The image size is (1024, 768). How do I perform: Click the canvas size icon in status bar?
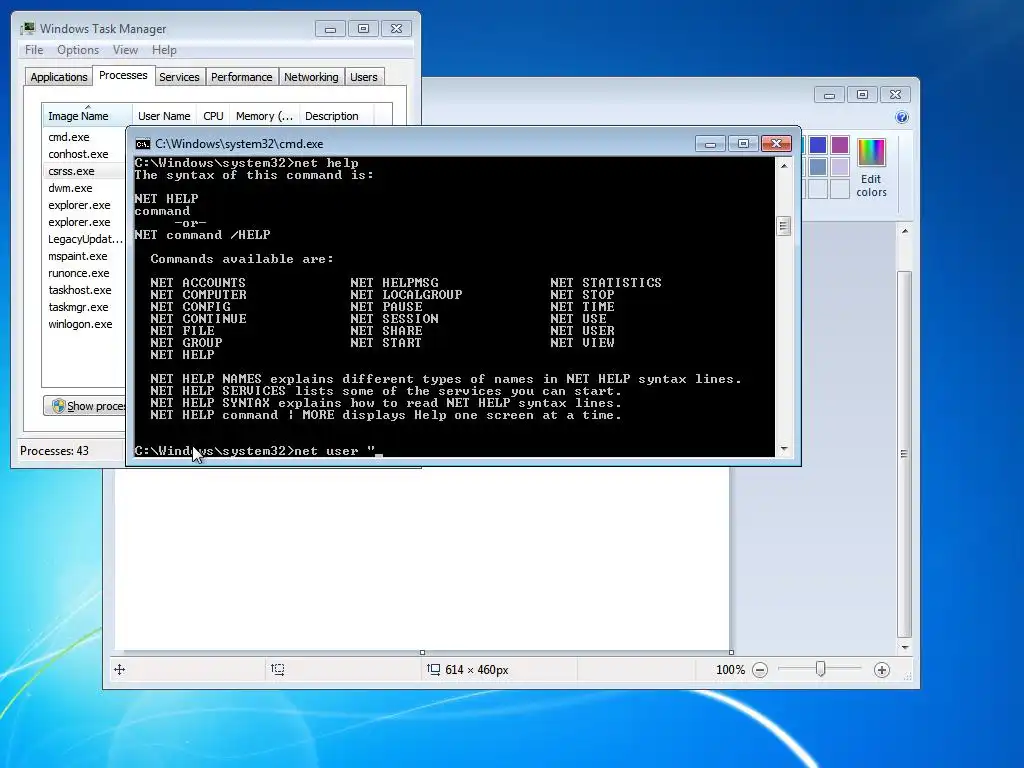(x=434, y=669)
